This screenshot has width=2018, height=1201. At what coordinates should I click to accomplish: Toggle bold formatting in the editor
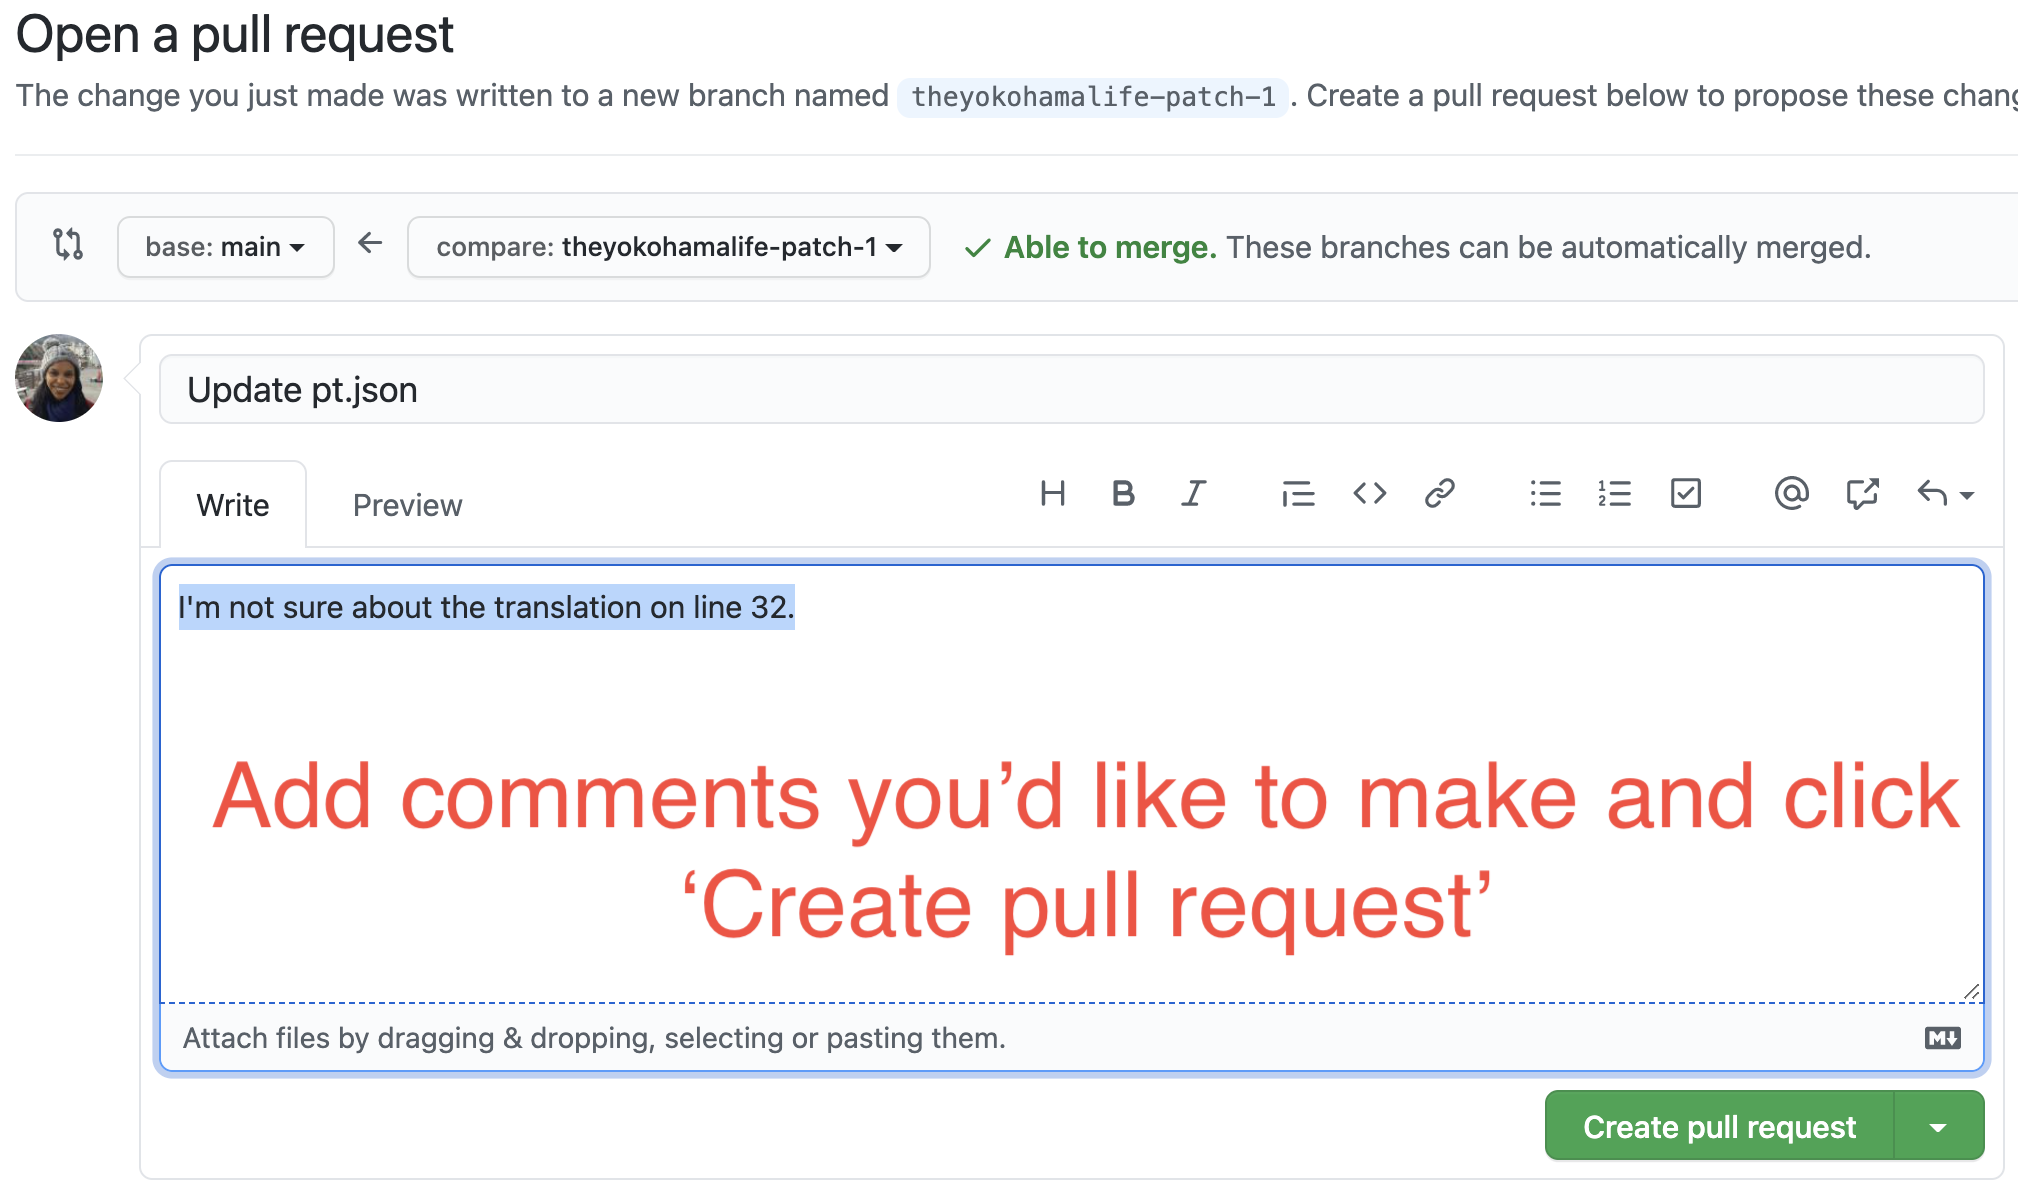point(1123,493)
